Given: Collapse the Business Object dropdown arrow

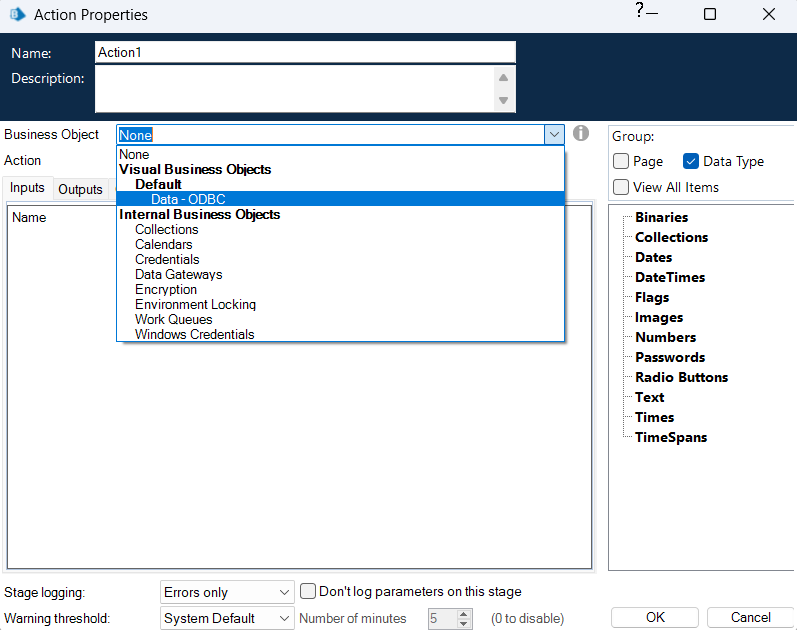Looking at the screenshot, I should coord(554,134).
